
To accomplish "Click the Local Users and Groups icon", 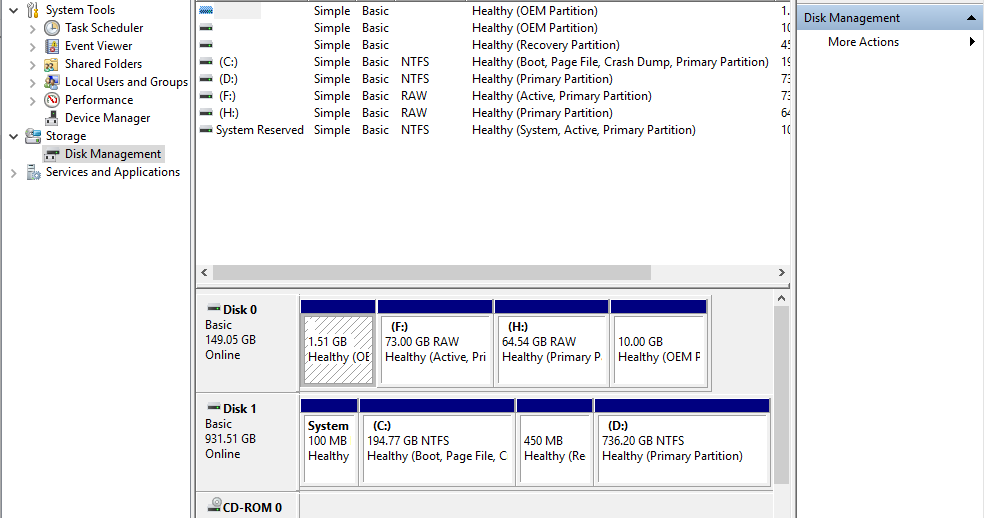I will pos(52,82).
